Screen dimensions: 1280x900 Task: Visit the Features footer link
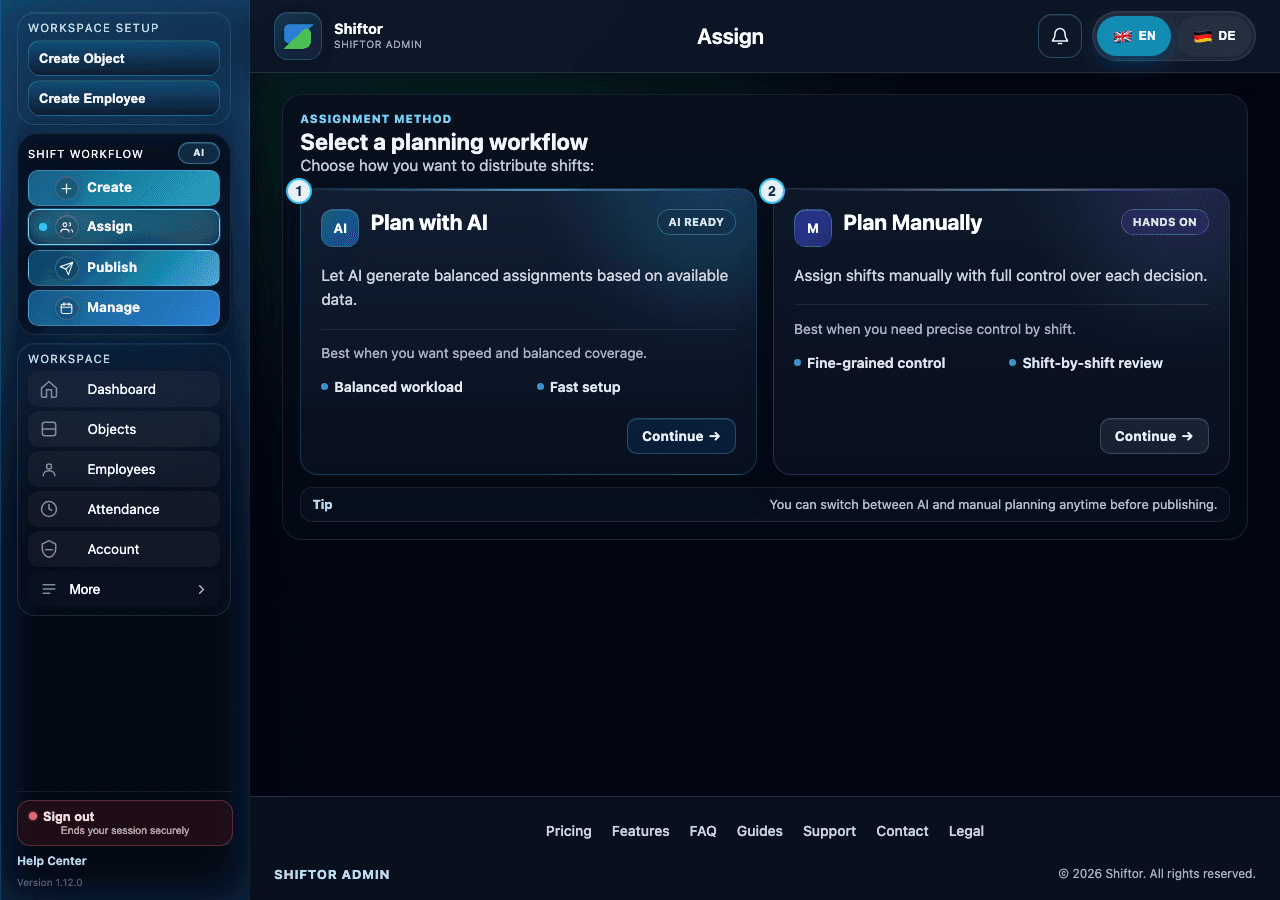641,831
